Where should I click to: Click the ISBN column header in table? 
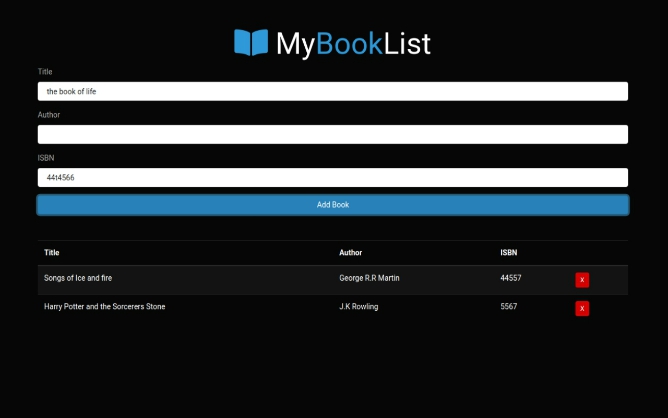[508, 253]
